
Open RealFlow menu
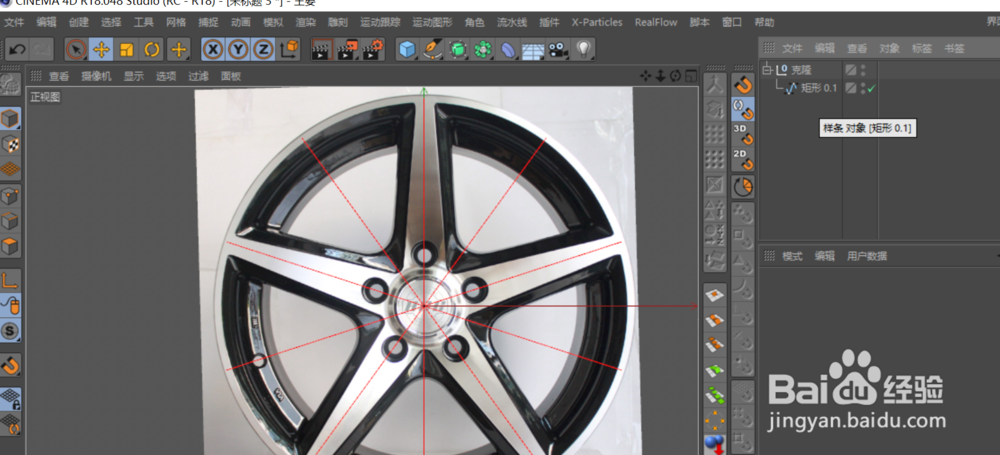point(656,22)
